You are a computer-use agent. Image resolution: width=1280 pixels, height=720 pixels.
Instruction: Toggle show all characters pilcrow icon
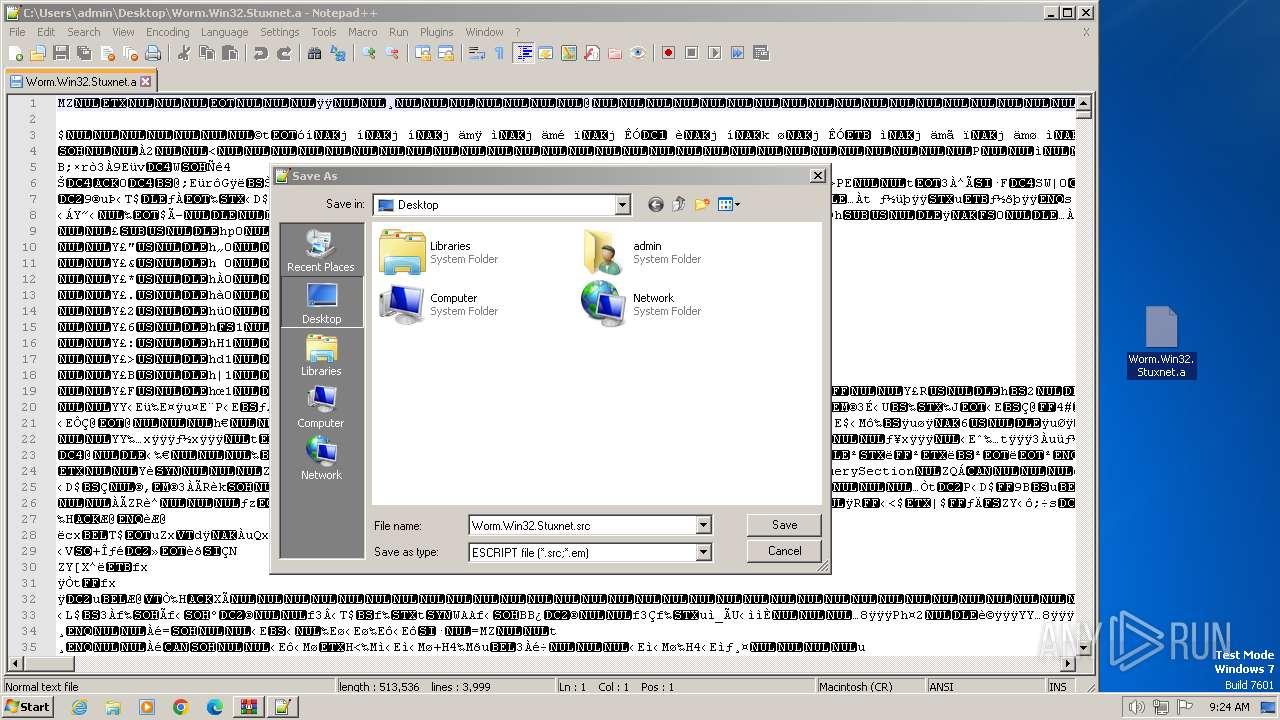pyautogui.click(x=500, y=53)
